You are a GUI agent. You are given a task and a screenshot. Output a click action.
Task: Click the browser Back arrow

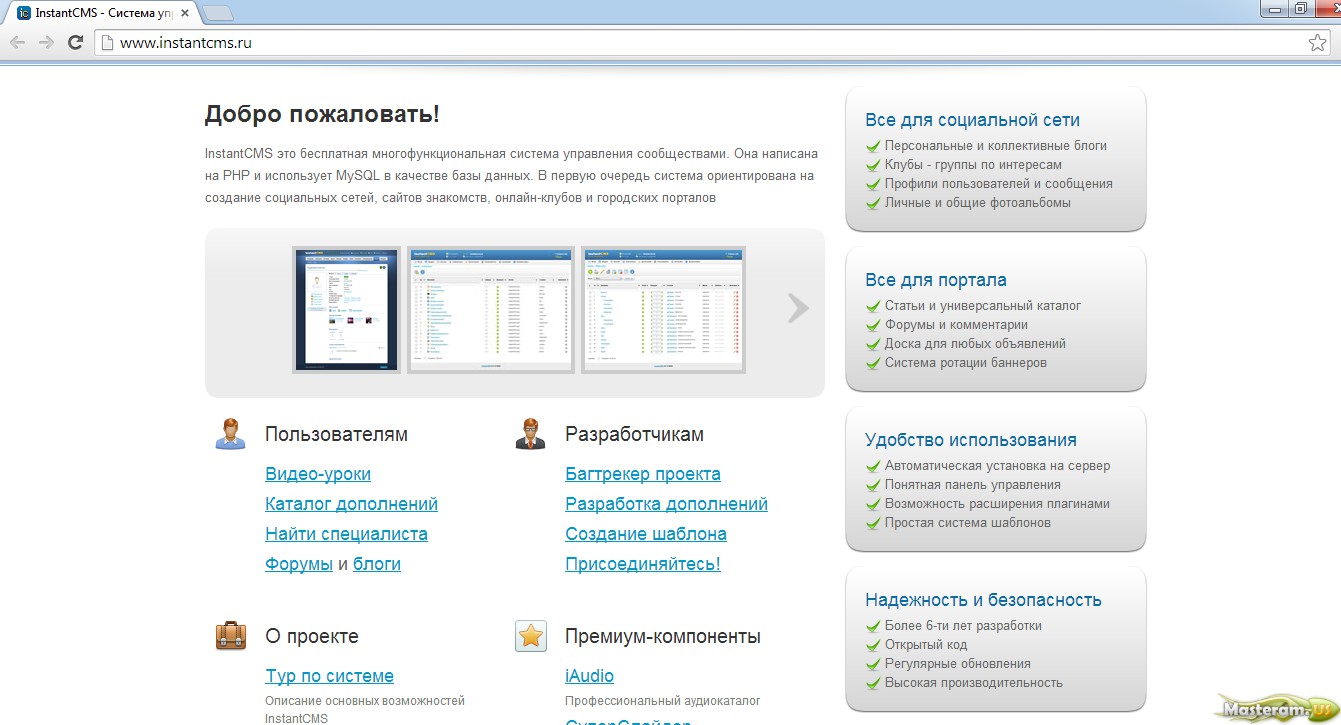(18, 42)
